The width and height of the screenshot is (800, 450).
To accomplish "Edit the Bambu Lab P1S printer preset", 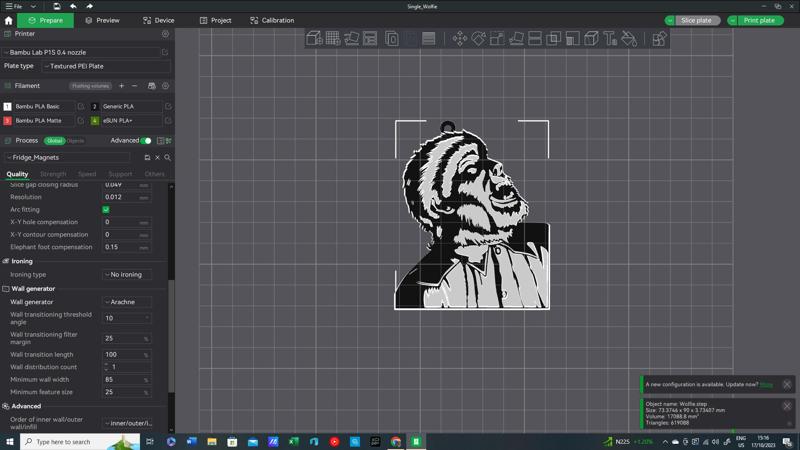I will 165,52.
